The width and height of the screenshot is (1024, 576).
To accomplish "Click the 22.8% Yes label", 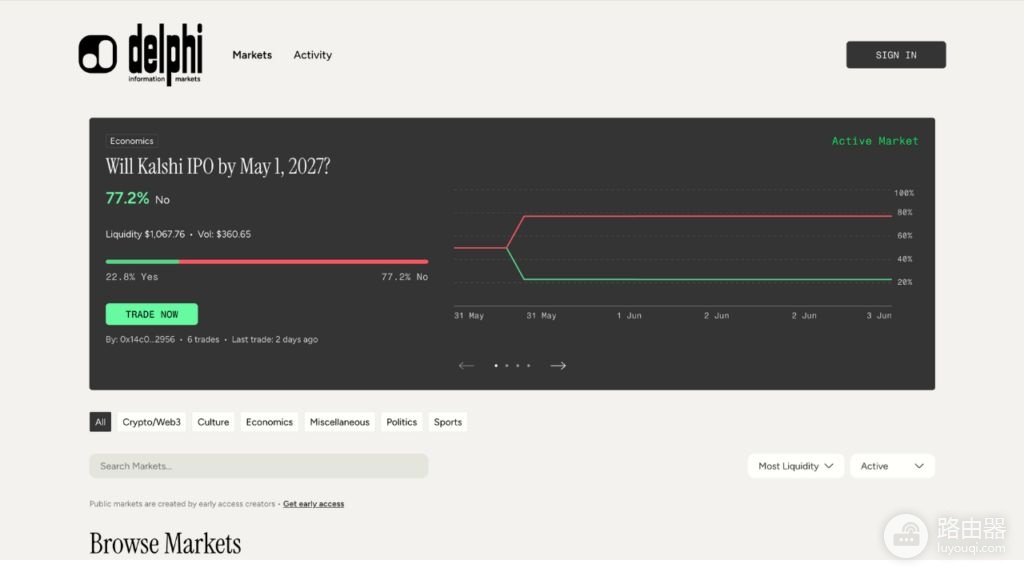I will [x=132, y=277].
